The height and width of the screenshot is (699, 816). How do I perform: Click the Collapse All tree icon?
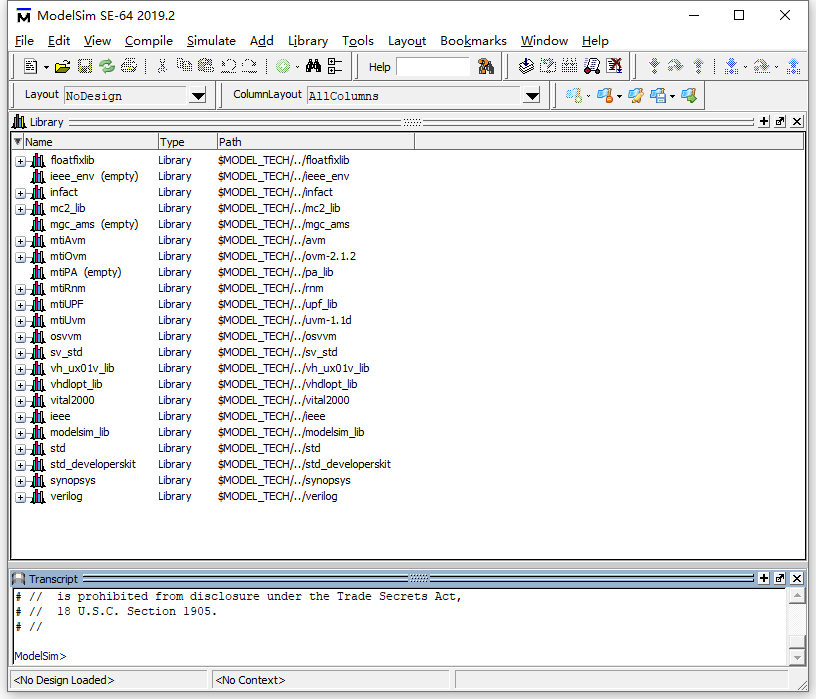[x=335, y=66]
